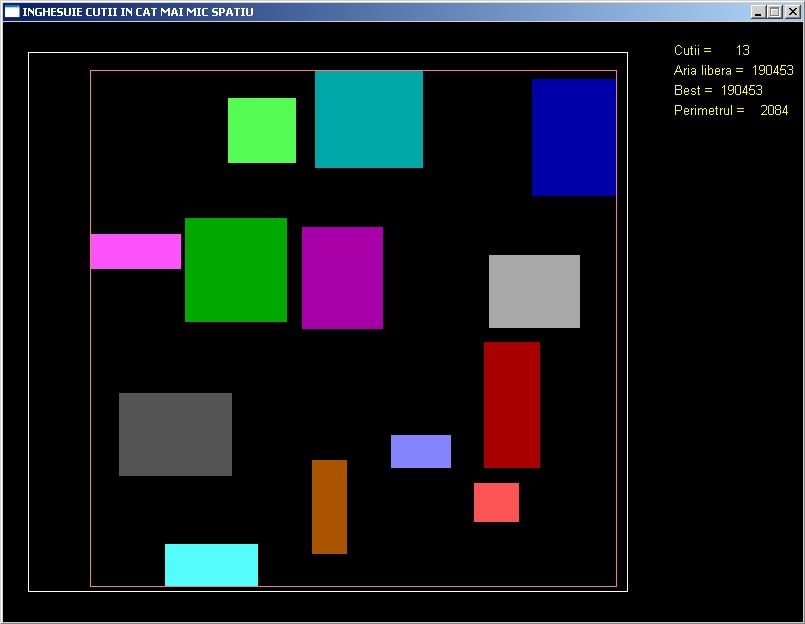Image resolution: width=805 pixels, height=624 pixels.
Task: Click the dark red box
Action: 512,405
